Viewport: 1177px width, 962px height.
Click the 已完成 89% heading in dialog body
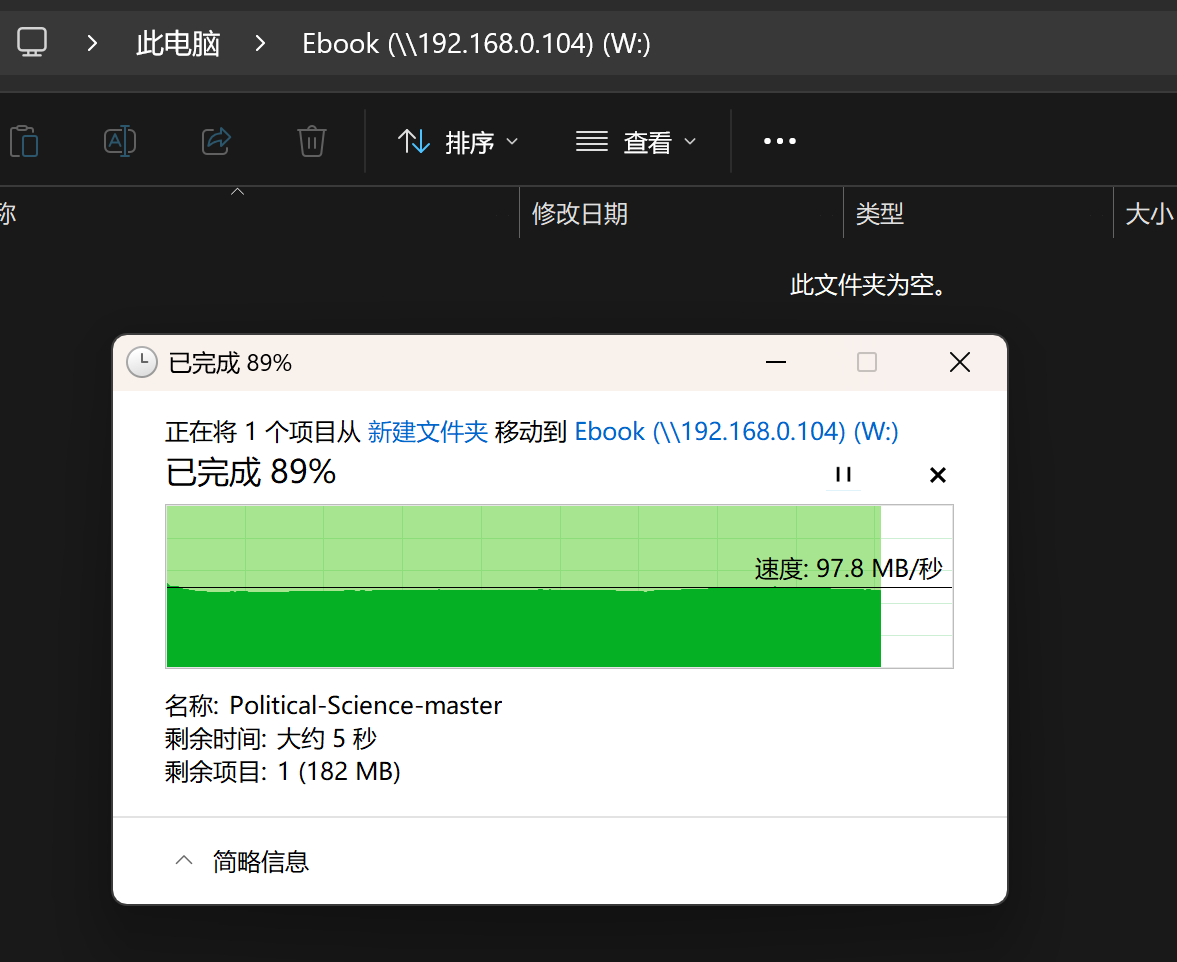tap(250, 472)
